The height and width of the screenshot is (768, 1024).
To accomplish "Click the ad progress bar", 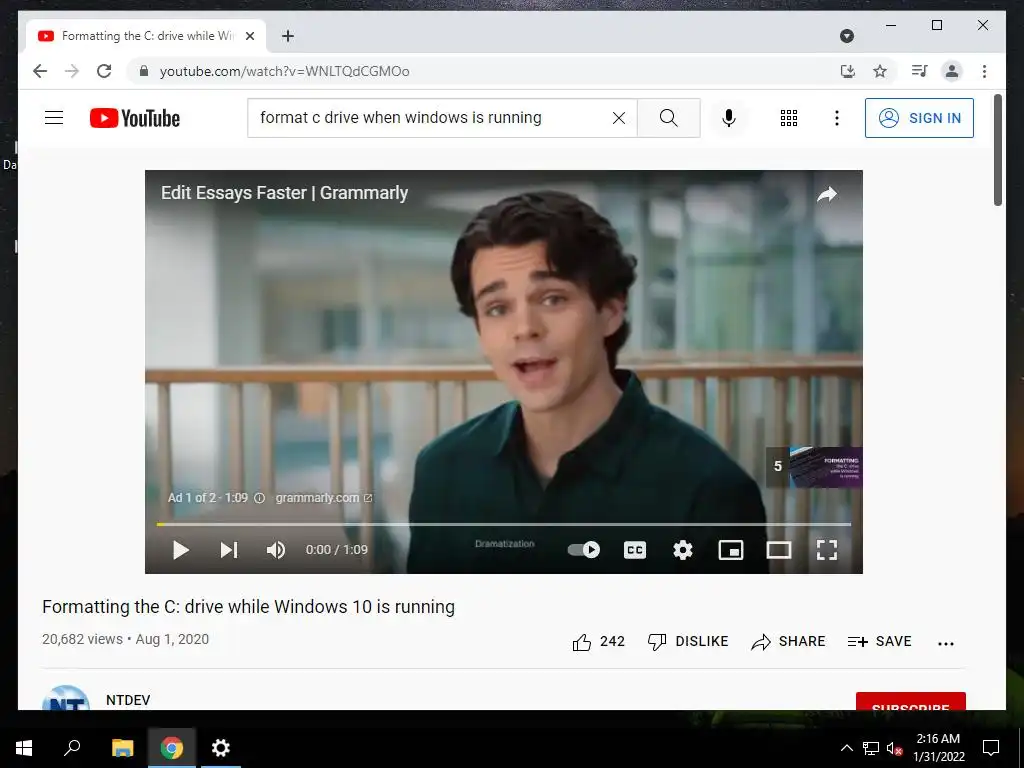I will pos(504,524).
